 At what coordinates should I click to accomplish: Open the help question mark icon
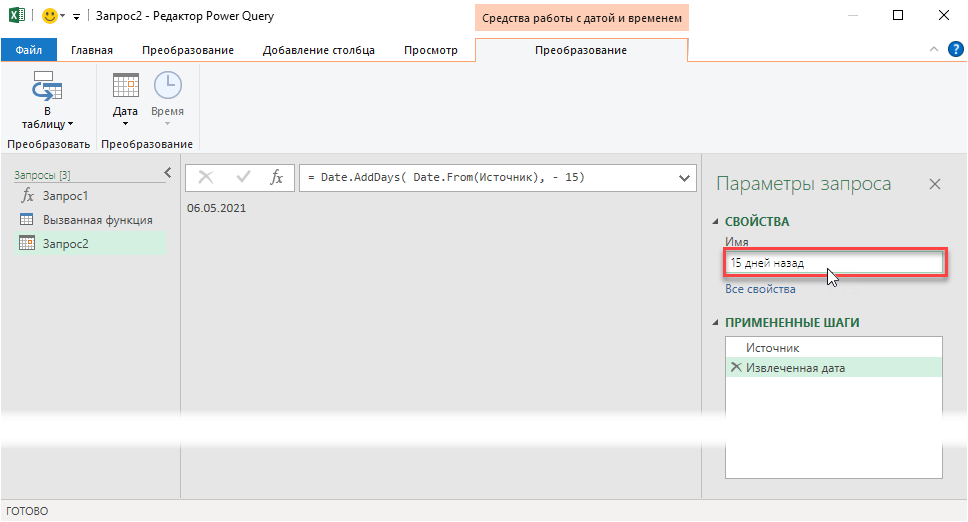pyautogui.click(x=955, y=49)
